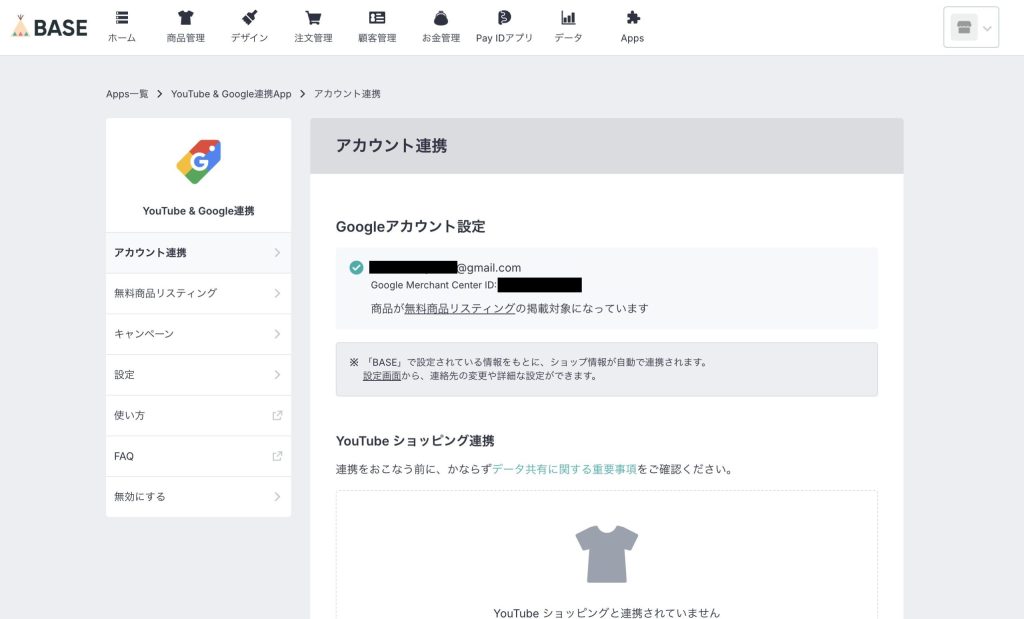The width and height of the screenshot is (1024, 619).
Task: Open the 無料商品リスティング underlined link
Action: coord(460,308)
